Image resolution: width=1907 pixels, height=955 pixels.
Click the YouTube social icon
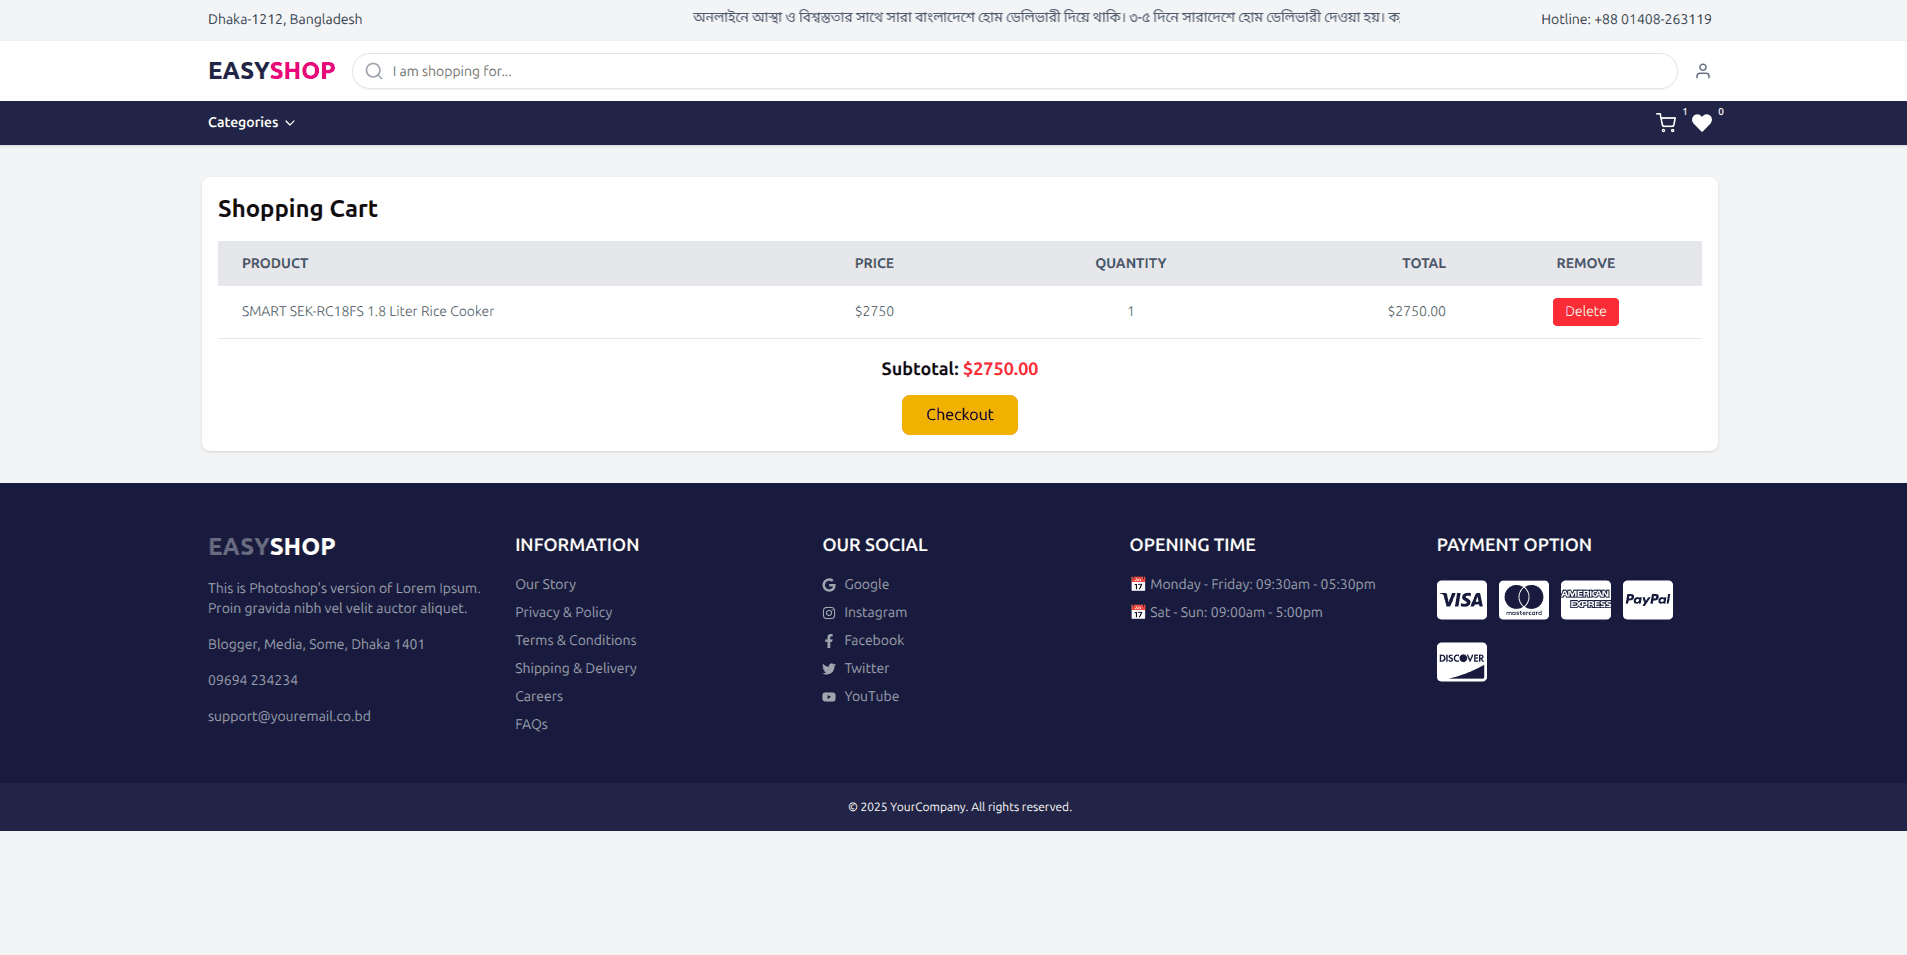[828, 696]
